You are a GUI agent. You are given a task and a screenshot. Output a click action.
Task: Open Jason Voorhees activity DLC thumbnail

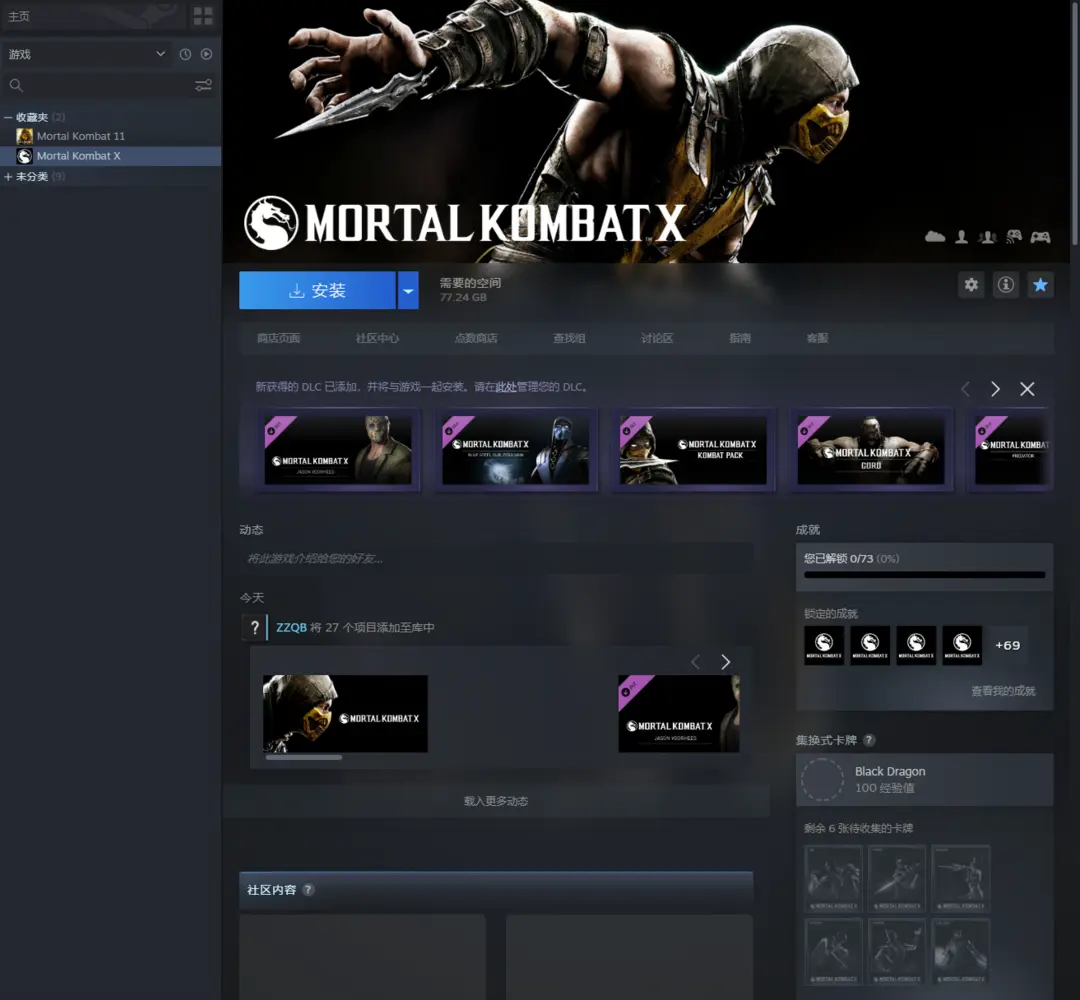(678, 713)
